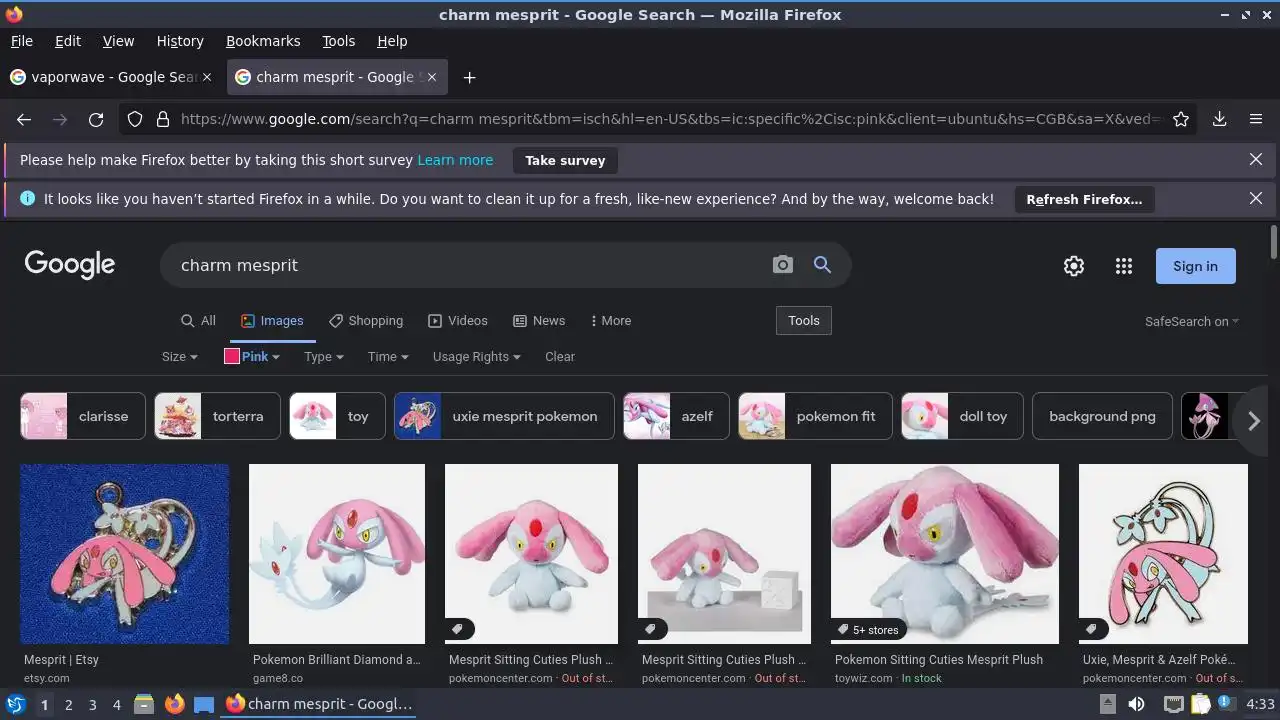Image resolution: width=1280 pixels, height=720 pixels.
Task: Switch to the News results tab
Action: [x=539, y=321]
